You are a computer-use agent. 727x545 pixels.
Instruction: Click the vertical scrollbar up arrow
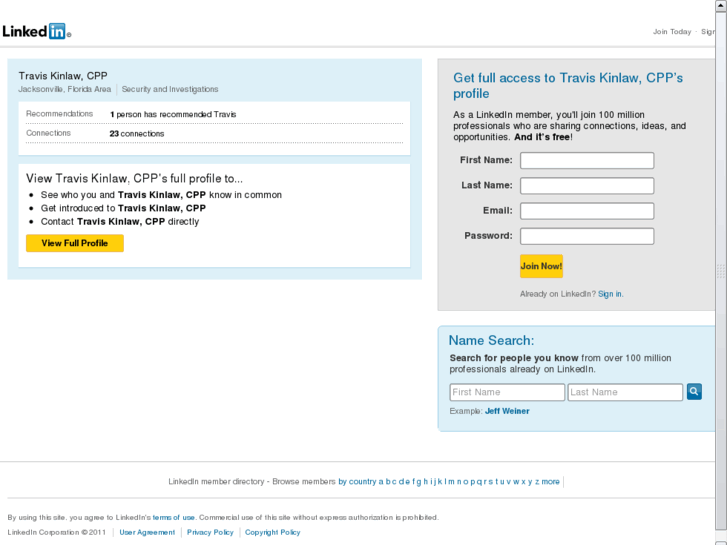(x=721, y=5)
